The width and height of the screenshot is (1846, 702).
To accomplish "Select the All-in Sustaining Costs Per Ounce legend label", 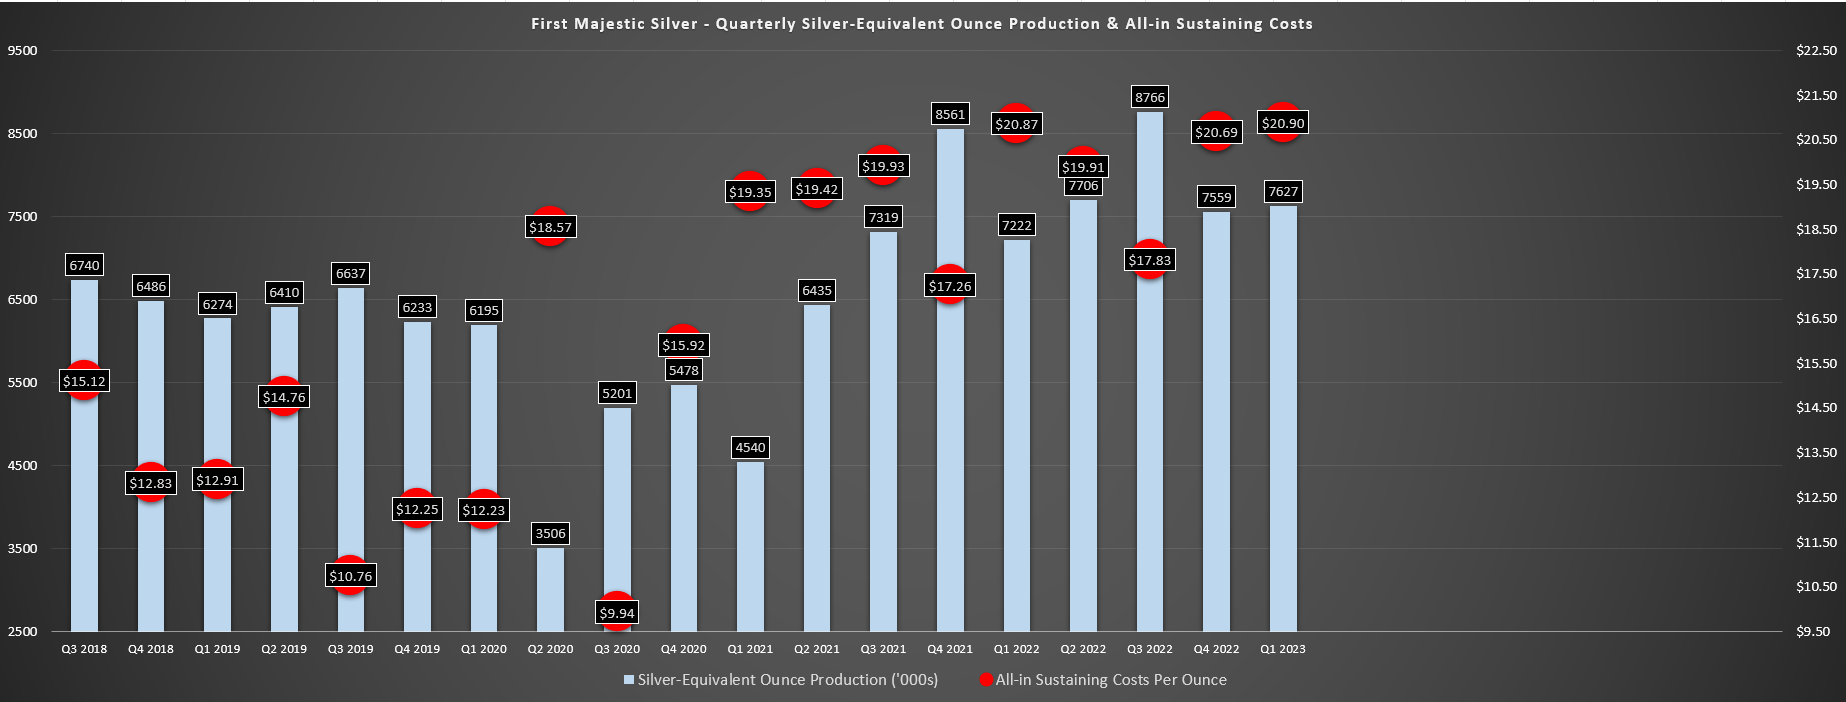I will coord(1111,680).
